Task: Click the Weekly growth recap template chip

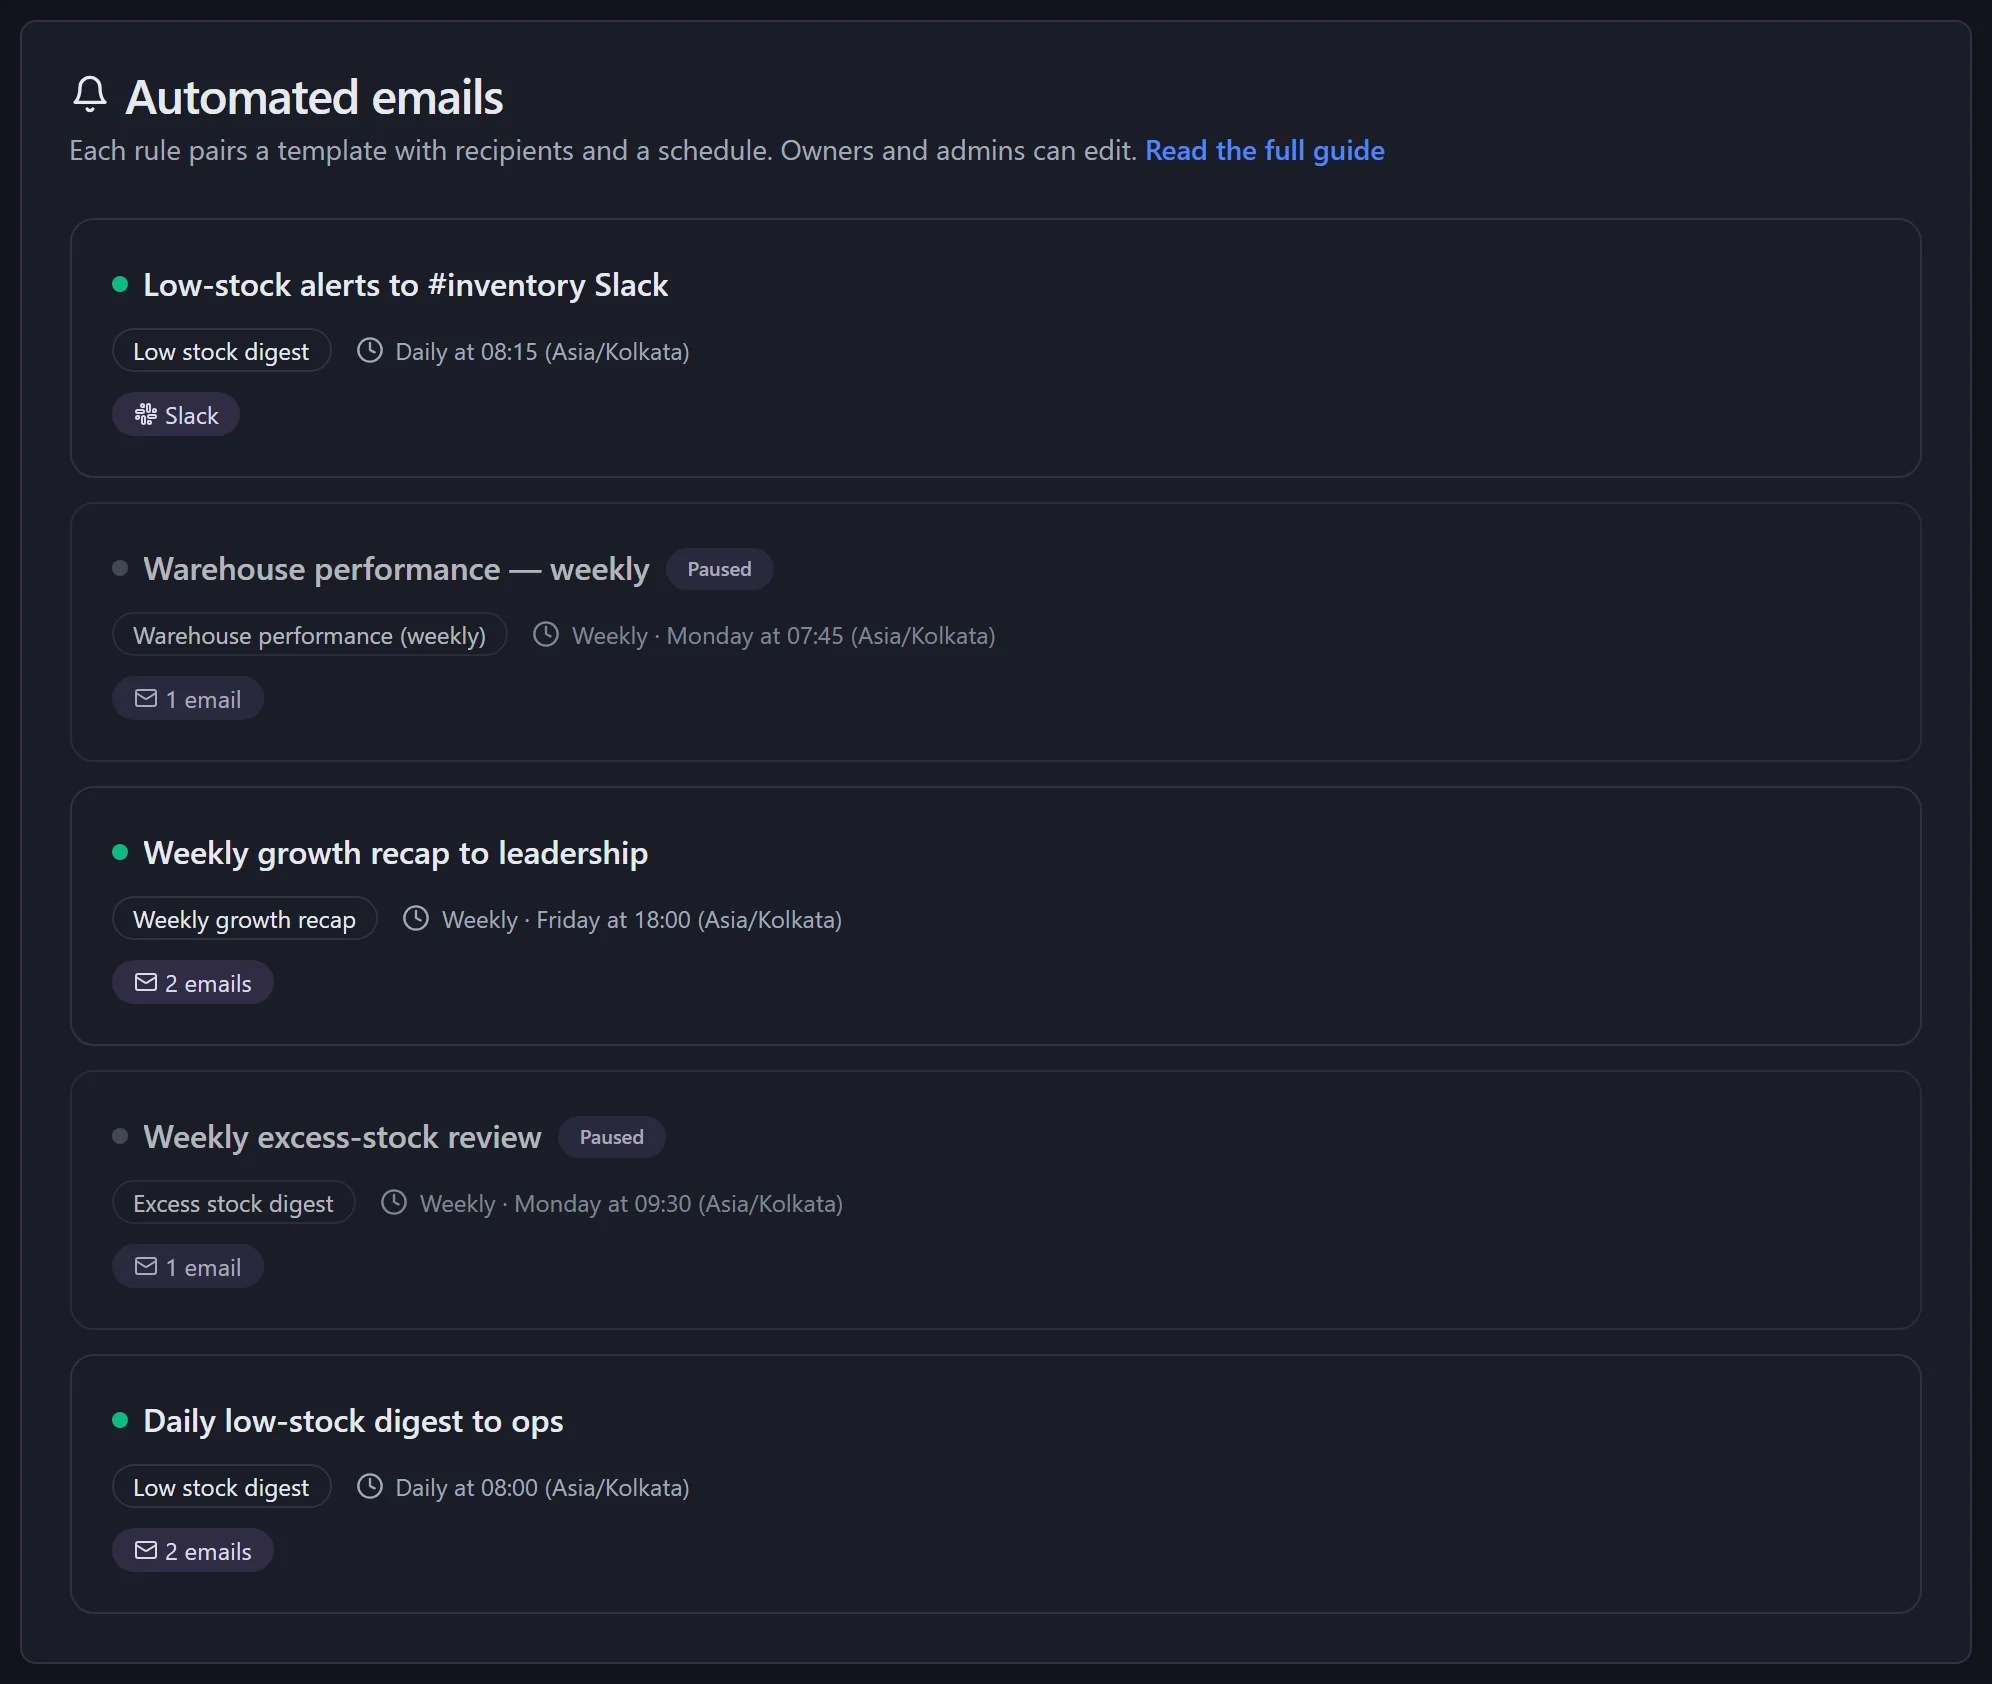Action: pyautogui.click(x=244, y=919)
